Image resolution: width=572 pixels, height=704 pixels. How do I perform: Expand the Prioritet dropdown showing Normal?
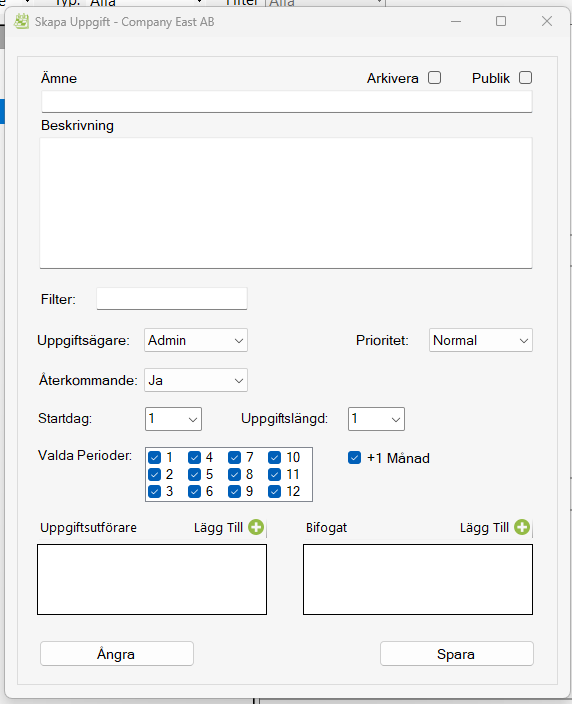click(x=481, y=340)
